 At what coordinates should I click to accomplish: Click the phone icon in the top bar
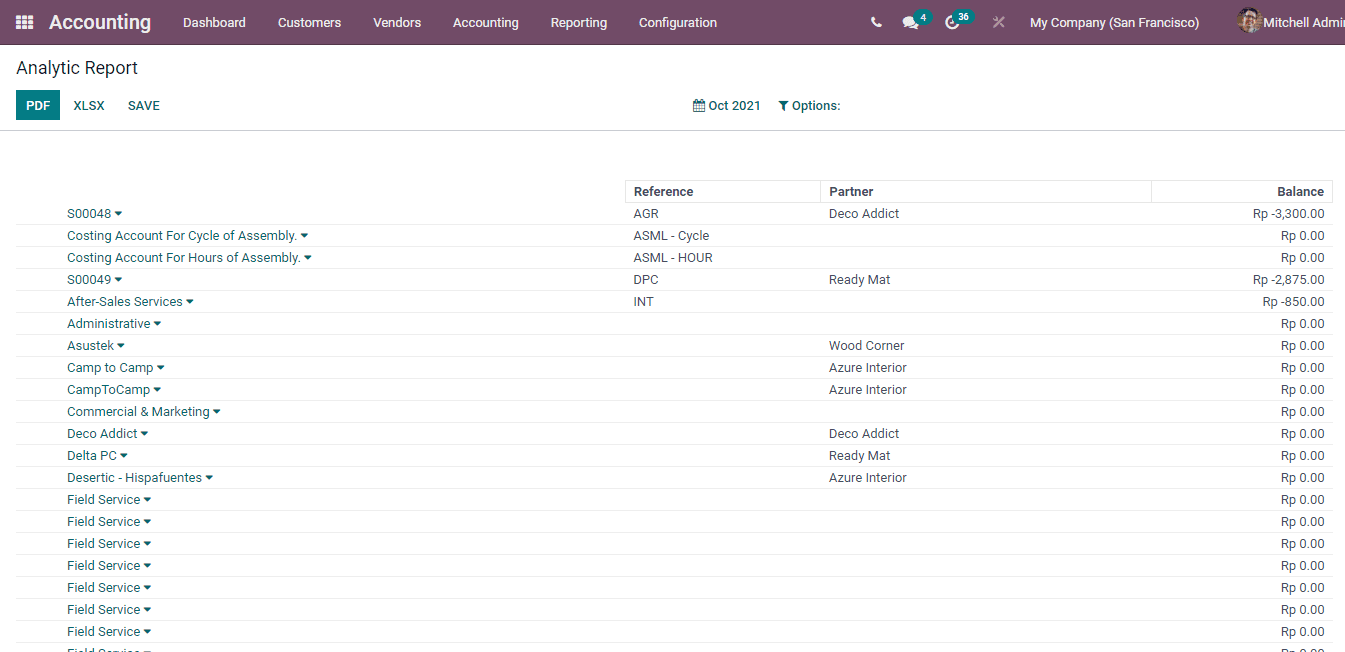coord(875,21)
